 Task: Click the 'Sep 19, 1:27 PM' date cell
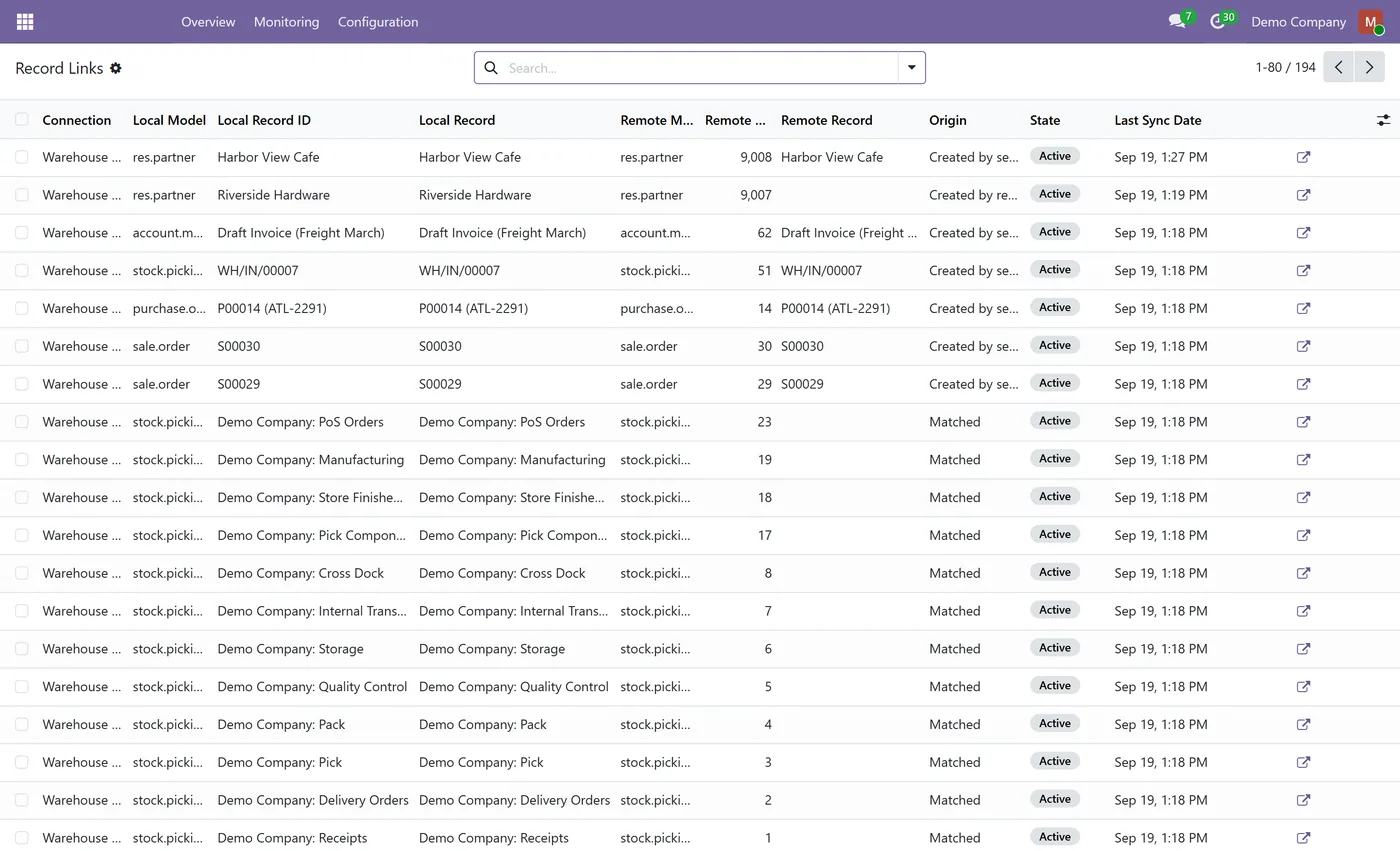pos(1161,157)
